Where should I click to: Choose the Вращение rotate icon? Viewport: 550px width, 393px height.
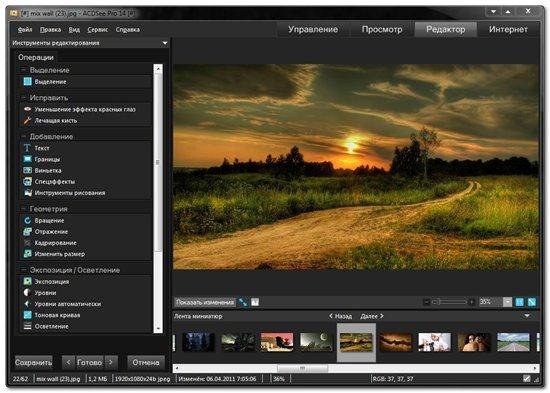27,220
